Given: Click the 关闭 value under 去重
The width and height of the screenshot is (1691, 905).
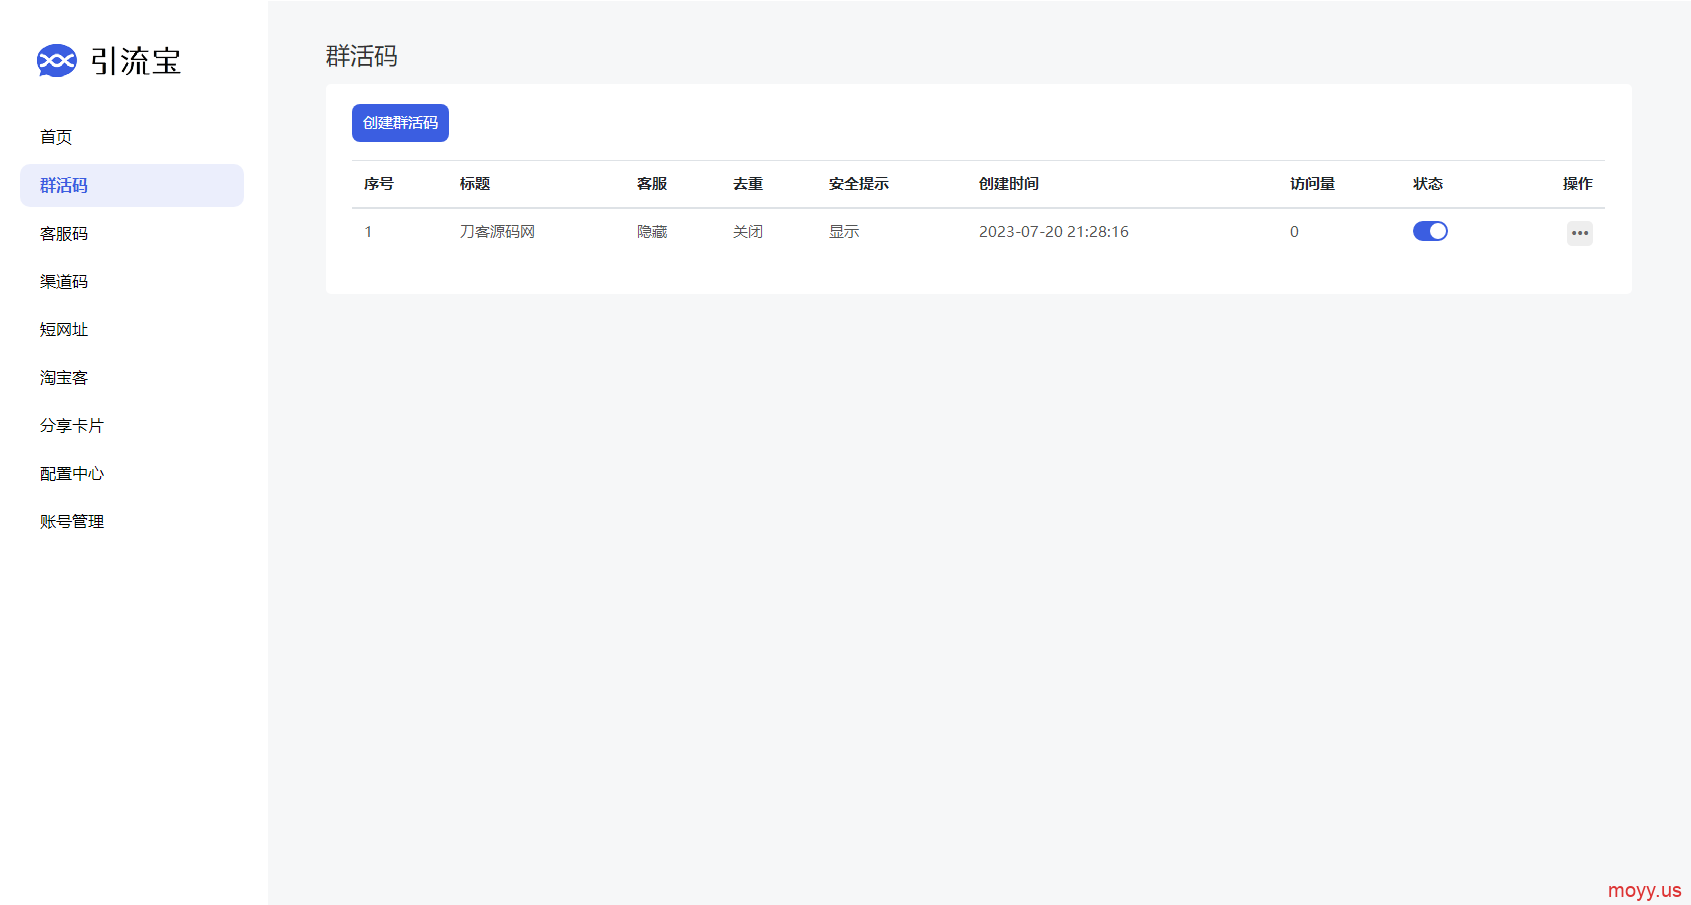Looking at the screenshot, I should (748, 232).
